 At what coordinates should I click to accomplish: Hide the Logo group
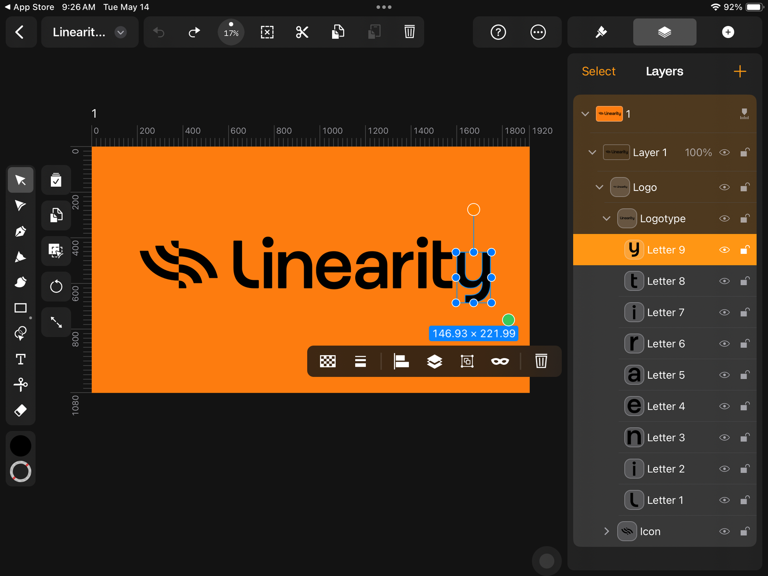point(724,187)
